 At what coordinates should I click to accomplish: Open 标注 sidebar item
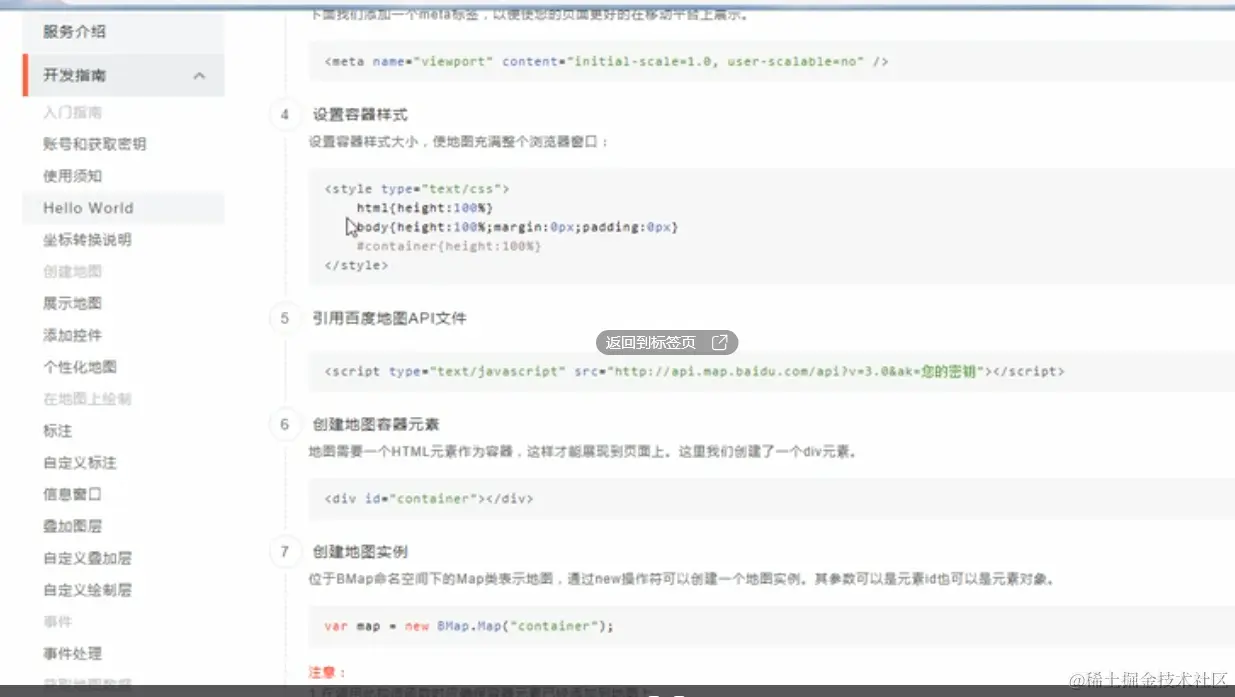point(57,430)
